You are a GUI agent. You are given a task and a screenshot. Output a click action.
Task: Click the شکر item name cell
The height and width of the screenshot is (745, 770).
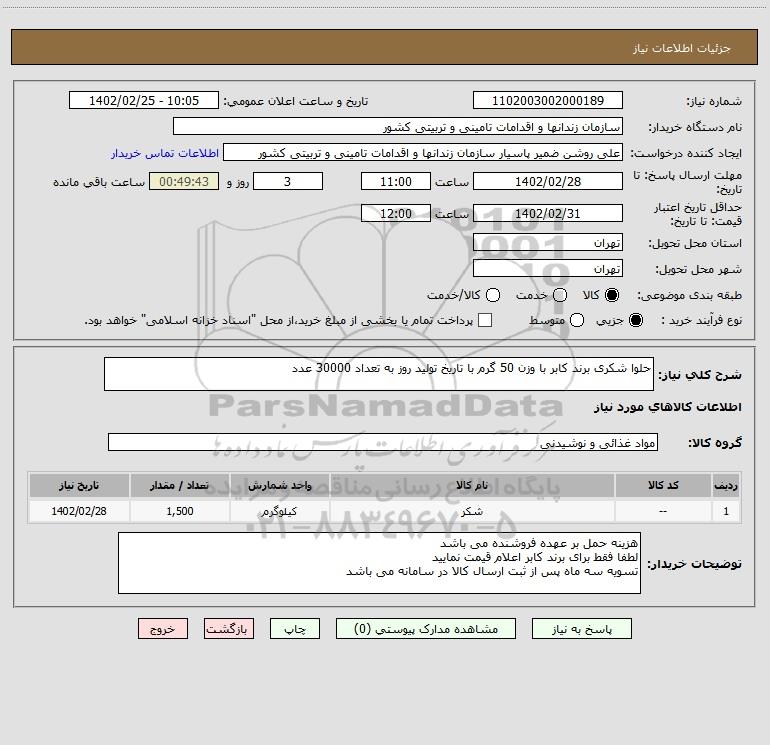pyautogui.click(x=472, y=511)
